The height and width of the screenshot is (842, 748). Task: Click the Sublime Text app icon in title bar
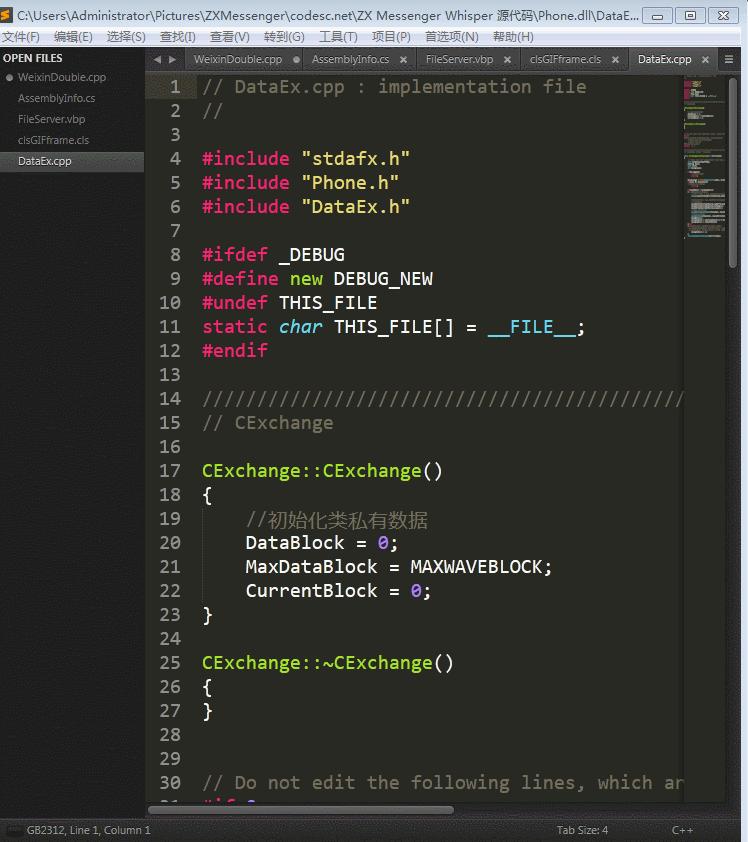pos(6,15)
